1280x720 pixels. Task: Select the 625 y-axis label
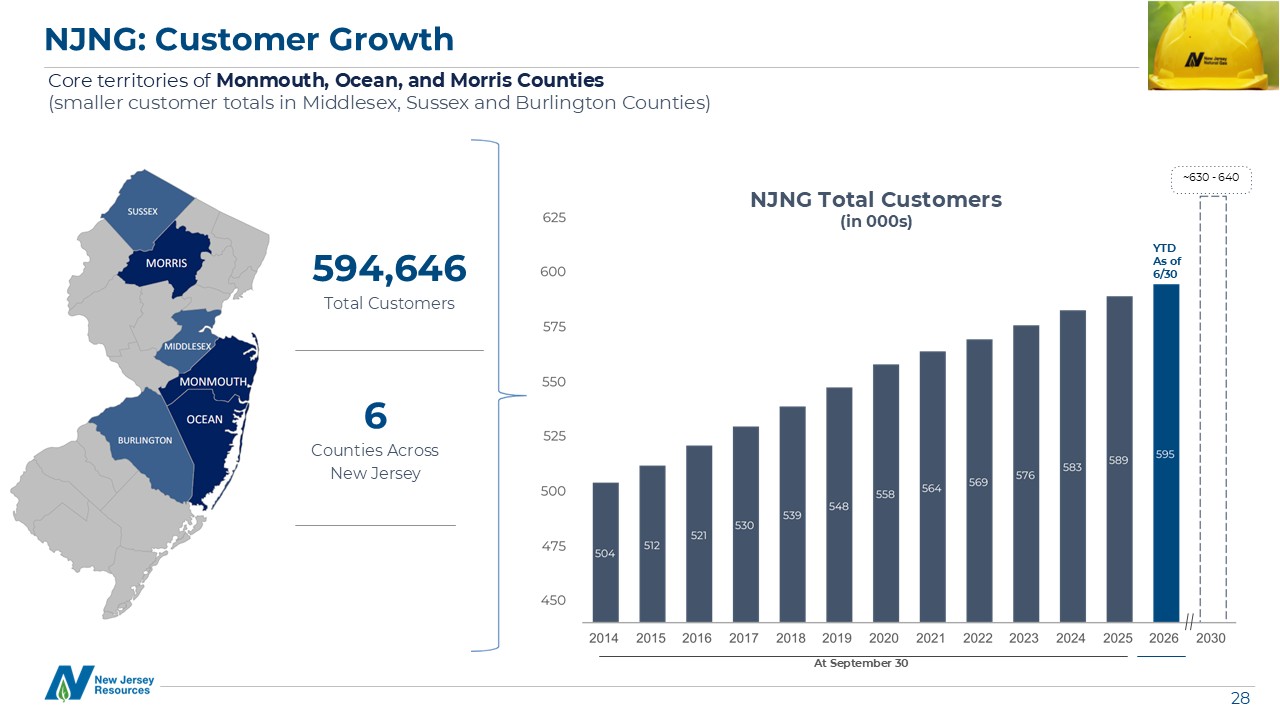[x=553, y=217]
